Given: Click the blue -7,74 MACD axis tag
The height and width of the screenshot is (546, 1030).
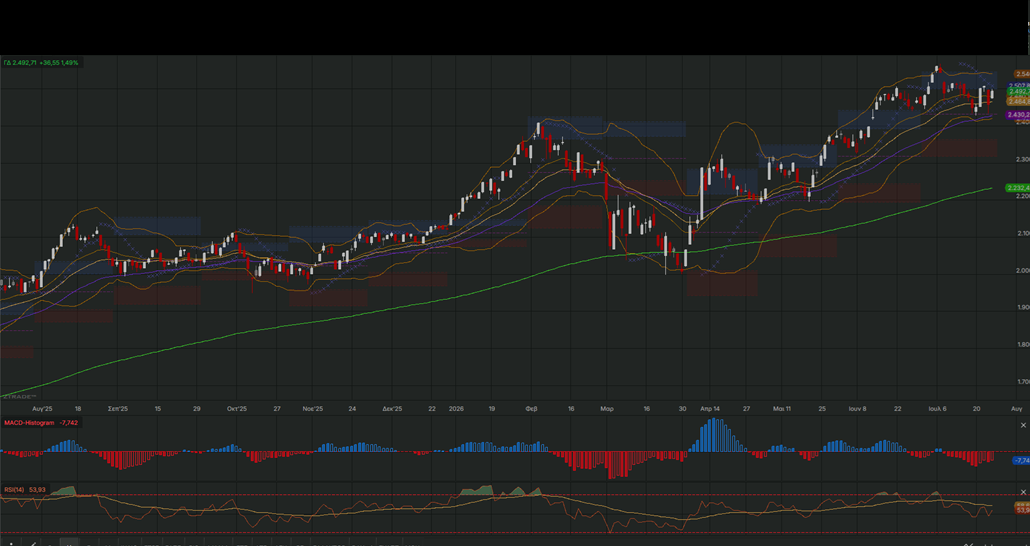Looking at the screenshot, I should tap(1021, 461).
